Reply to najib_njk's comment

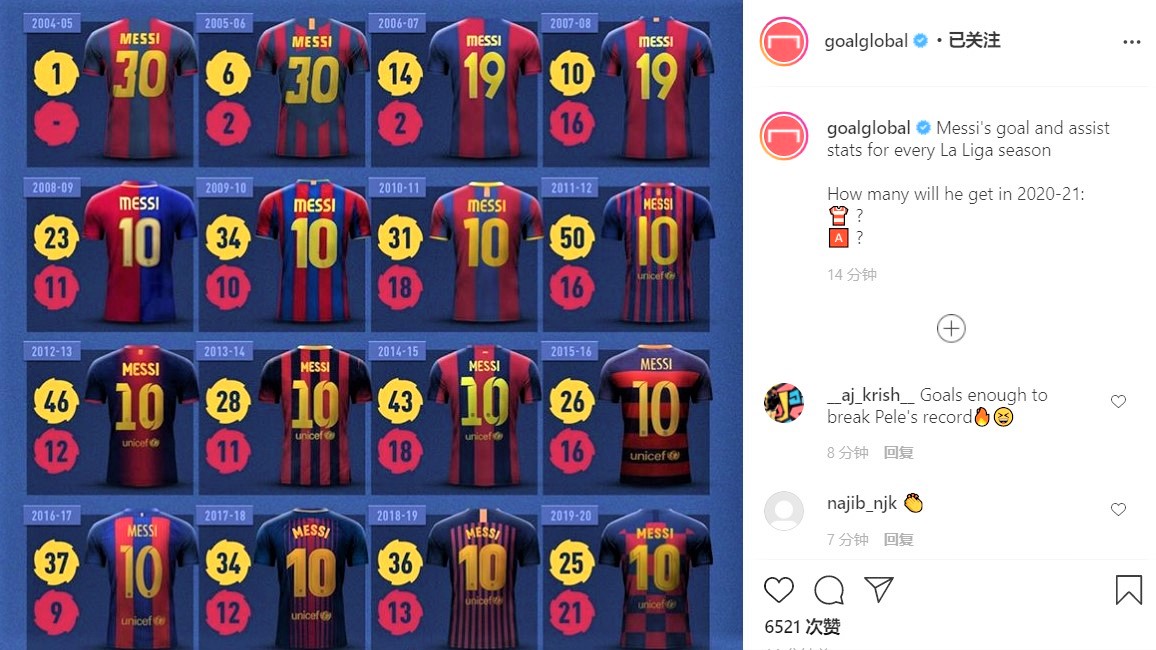click(898, 539)
